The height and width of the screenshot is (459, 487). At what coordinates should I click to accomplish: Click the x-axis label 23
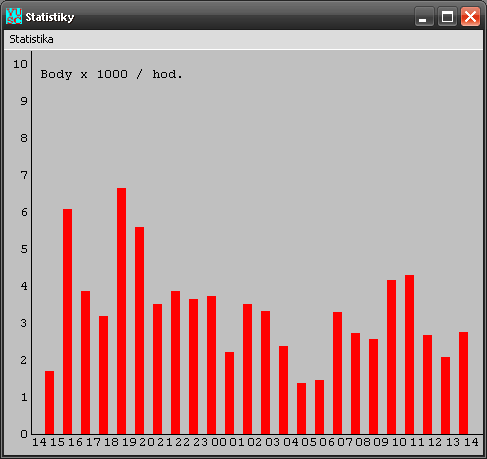(x=200, y=442)
